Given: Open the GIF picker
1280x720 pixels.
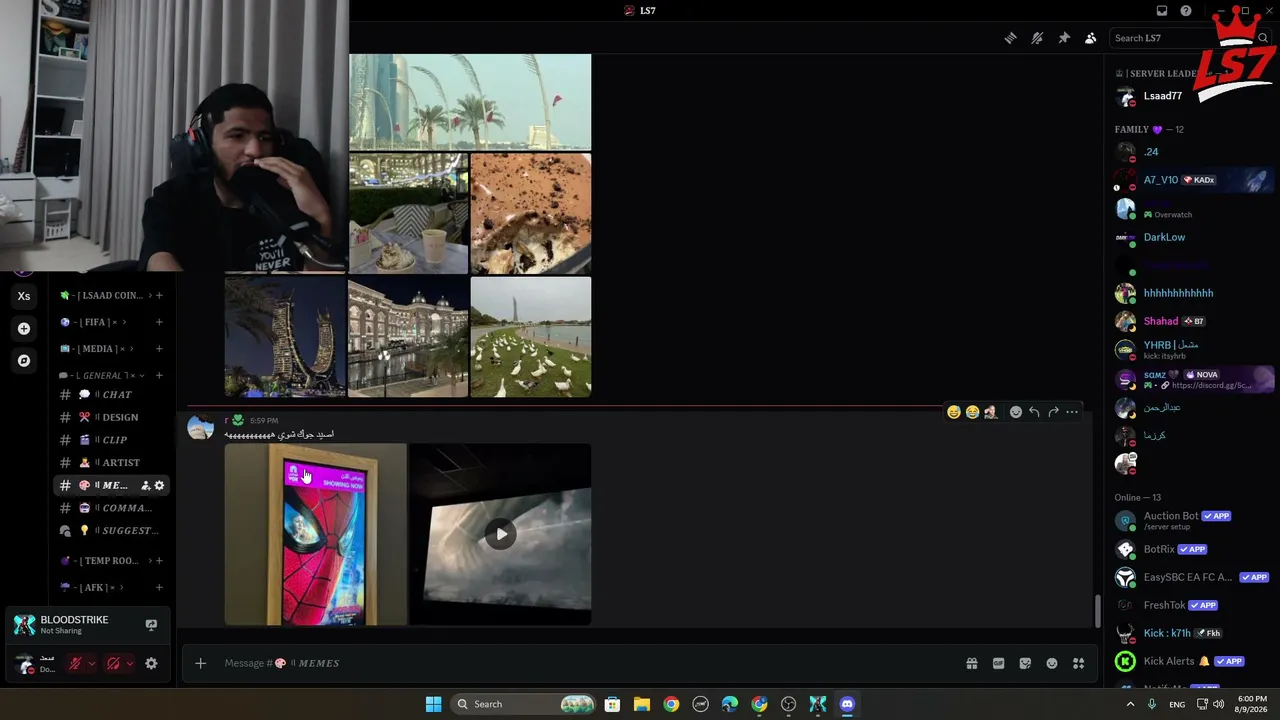Looking at the screenshot, I should 998,663.
